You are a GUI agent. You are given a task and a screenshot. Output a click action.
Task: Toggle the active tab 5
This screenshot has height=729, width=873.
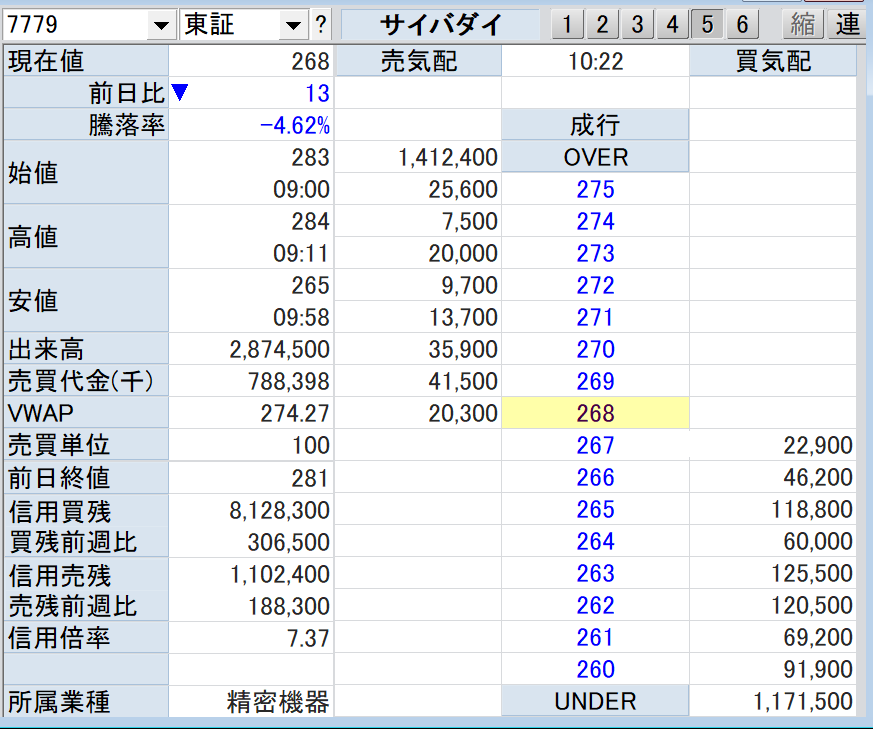(707, 25)
